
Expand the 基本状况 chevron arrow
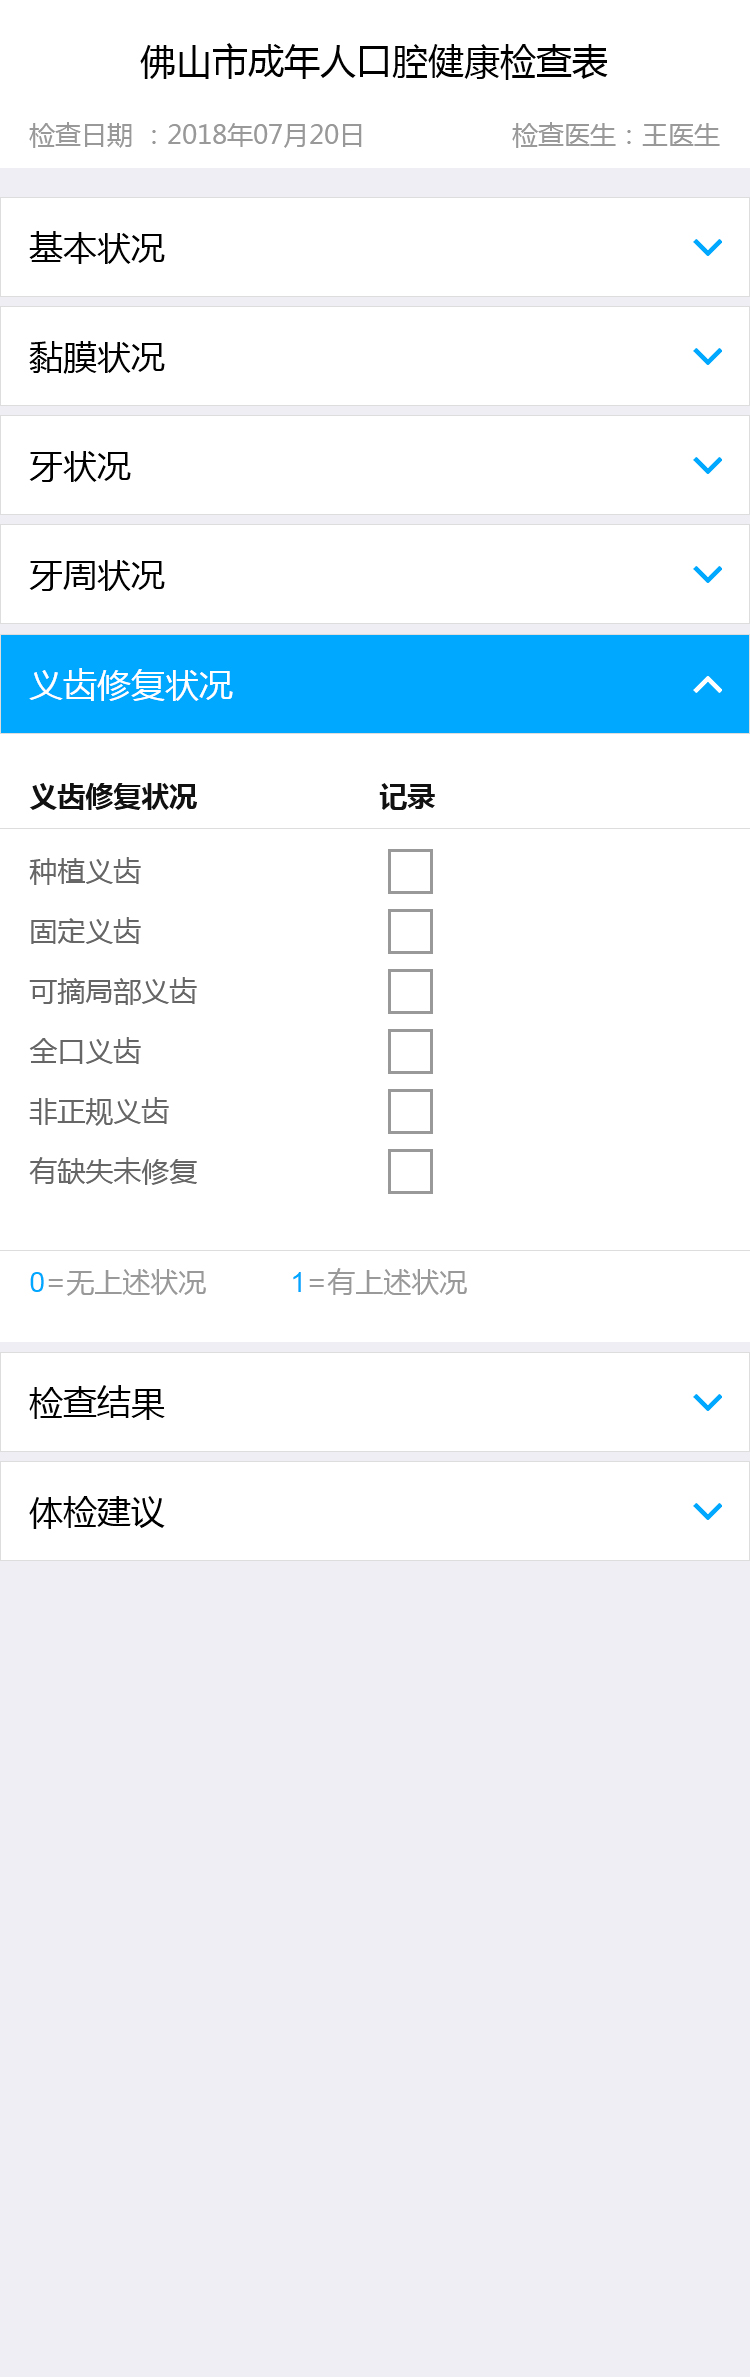[x=707, y=247]
